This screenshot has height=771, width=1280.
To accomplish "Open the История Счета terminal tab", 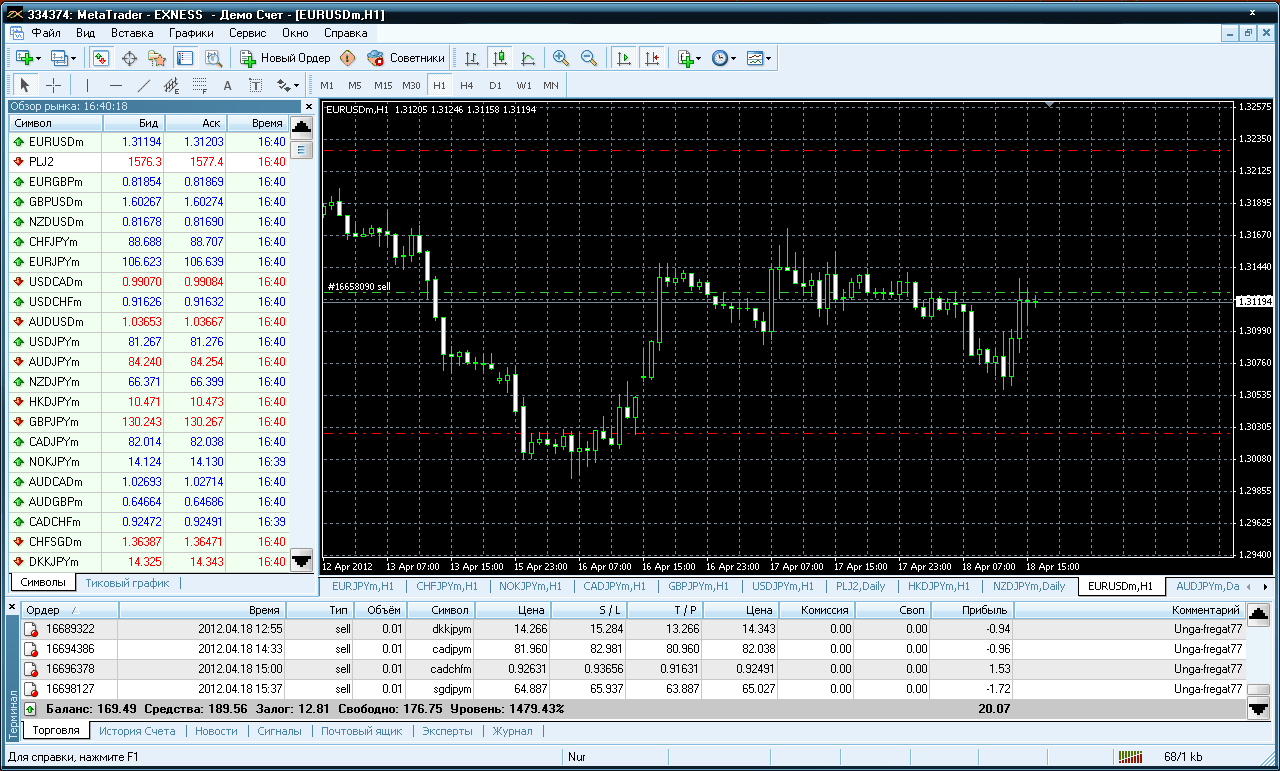I will coord(137,731).
